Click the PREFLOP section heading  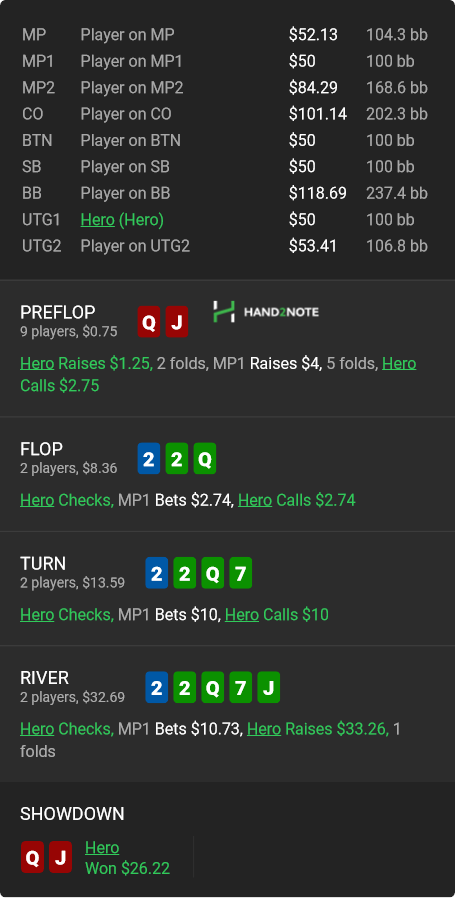coord(57,312)
